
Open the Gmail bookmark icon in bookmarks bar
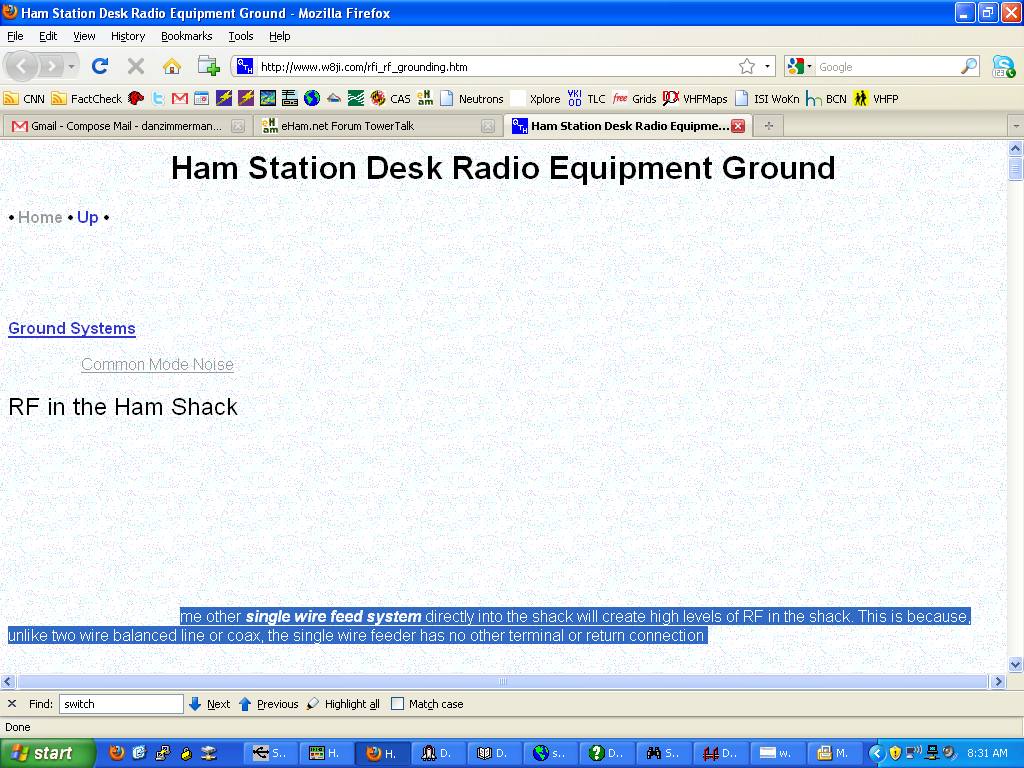pyautogui.click(x=180, y=98)
